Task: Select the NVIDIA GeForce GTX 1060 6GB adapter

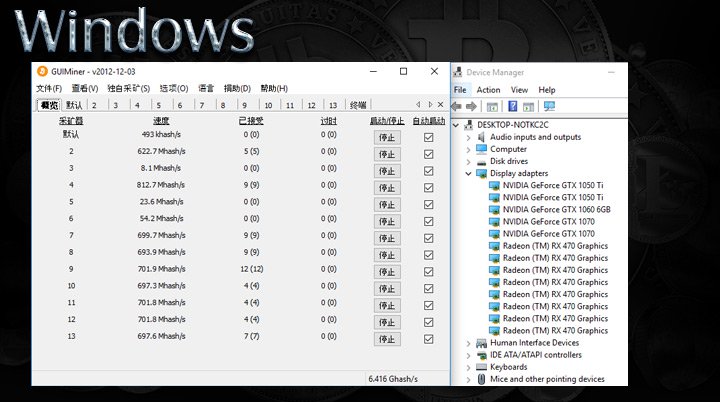Action: click(555, 210)
